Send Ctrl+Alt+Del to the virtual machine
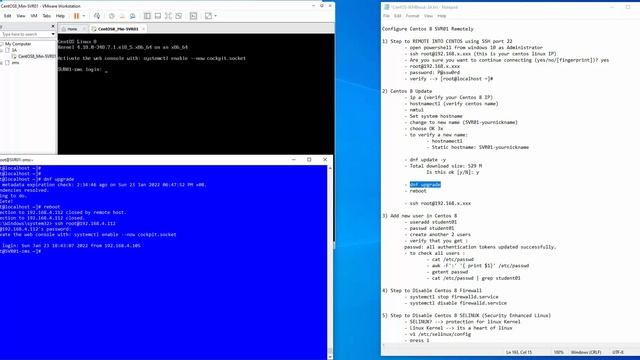 (97, 16)
